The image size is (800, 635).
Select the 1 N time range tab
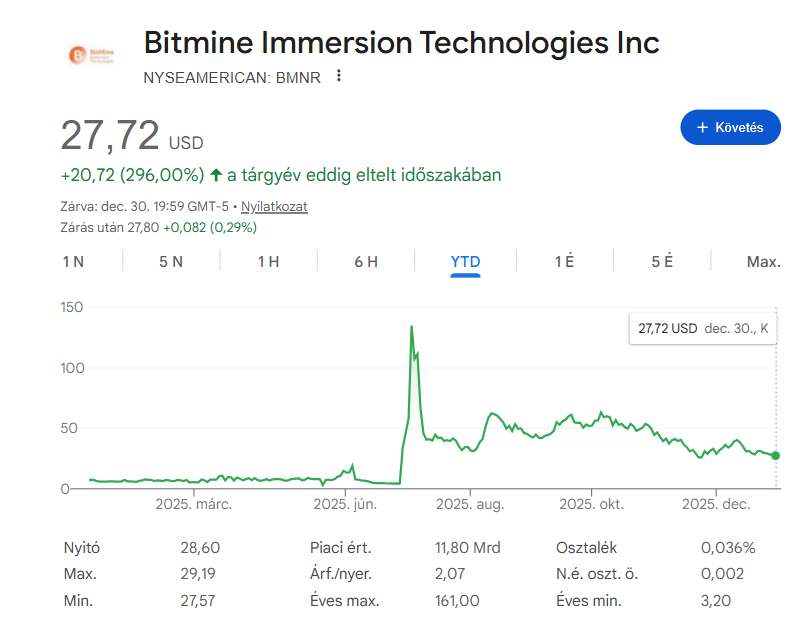point(73,262)
